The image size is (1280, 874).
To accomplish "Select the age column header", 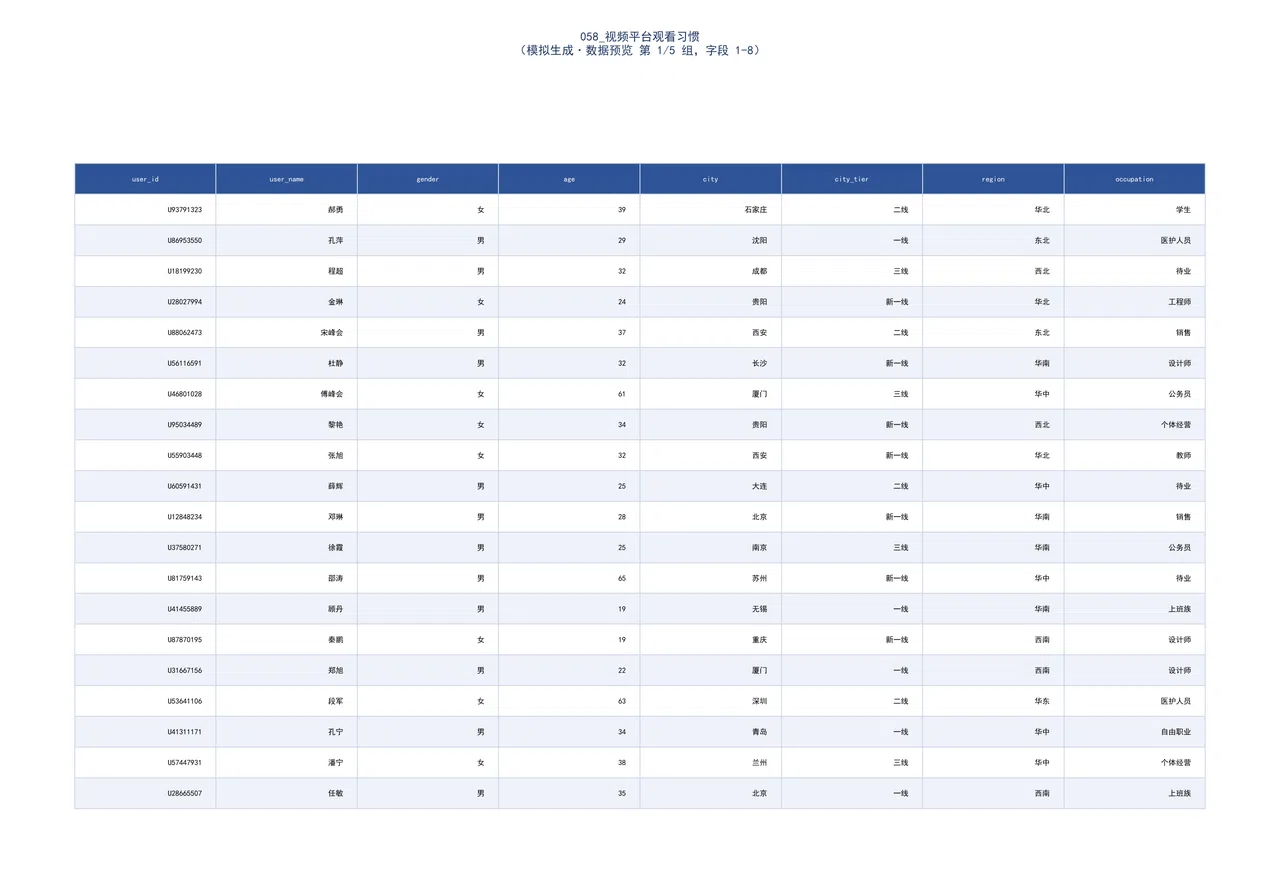I will [x=569, y=179].
